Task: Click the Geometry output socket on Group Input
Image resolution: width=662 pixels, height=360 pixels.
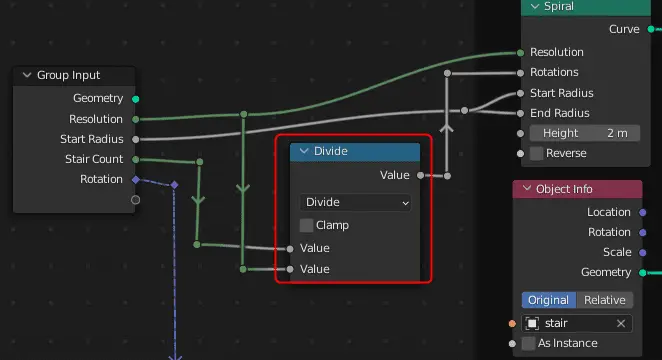Action: (x=136, y=99)
